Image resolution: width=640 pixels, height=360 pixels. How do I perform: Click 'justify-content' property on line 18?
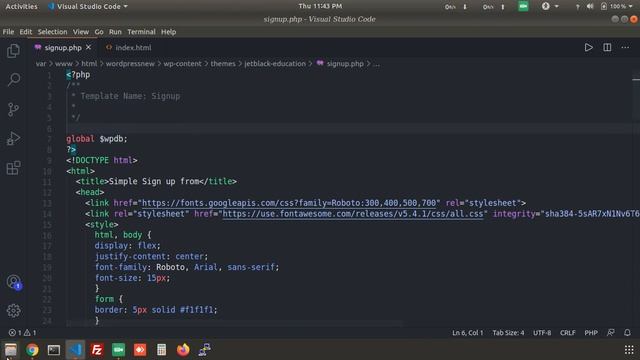click(130, 256)
